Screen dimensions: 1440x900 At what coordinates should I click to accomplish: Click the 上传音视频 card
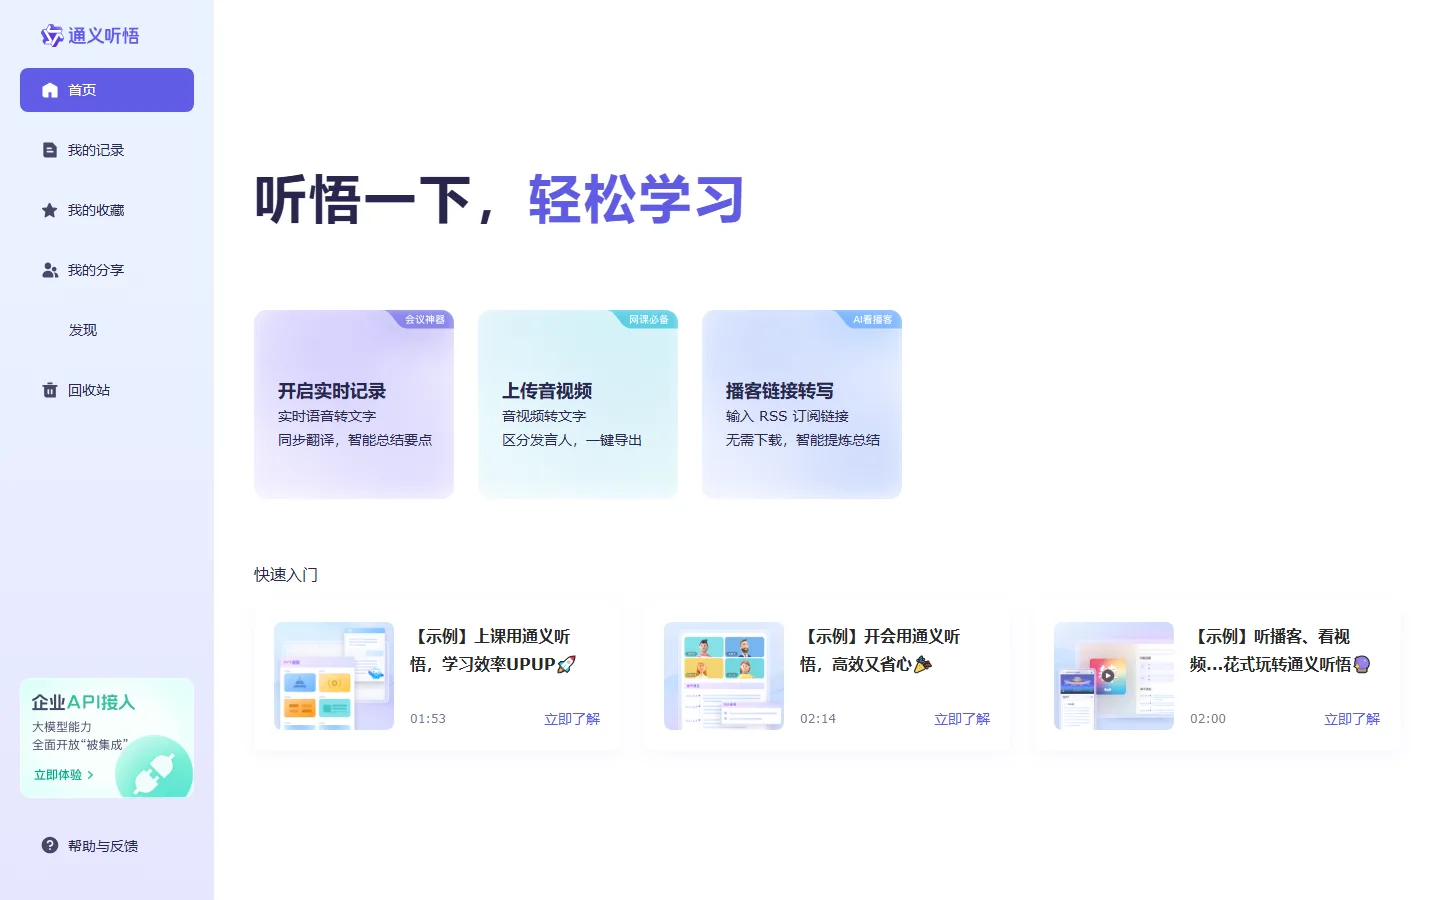pyautogui.click(x=578, y=404)
